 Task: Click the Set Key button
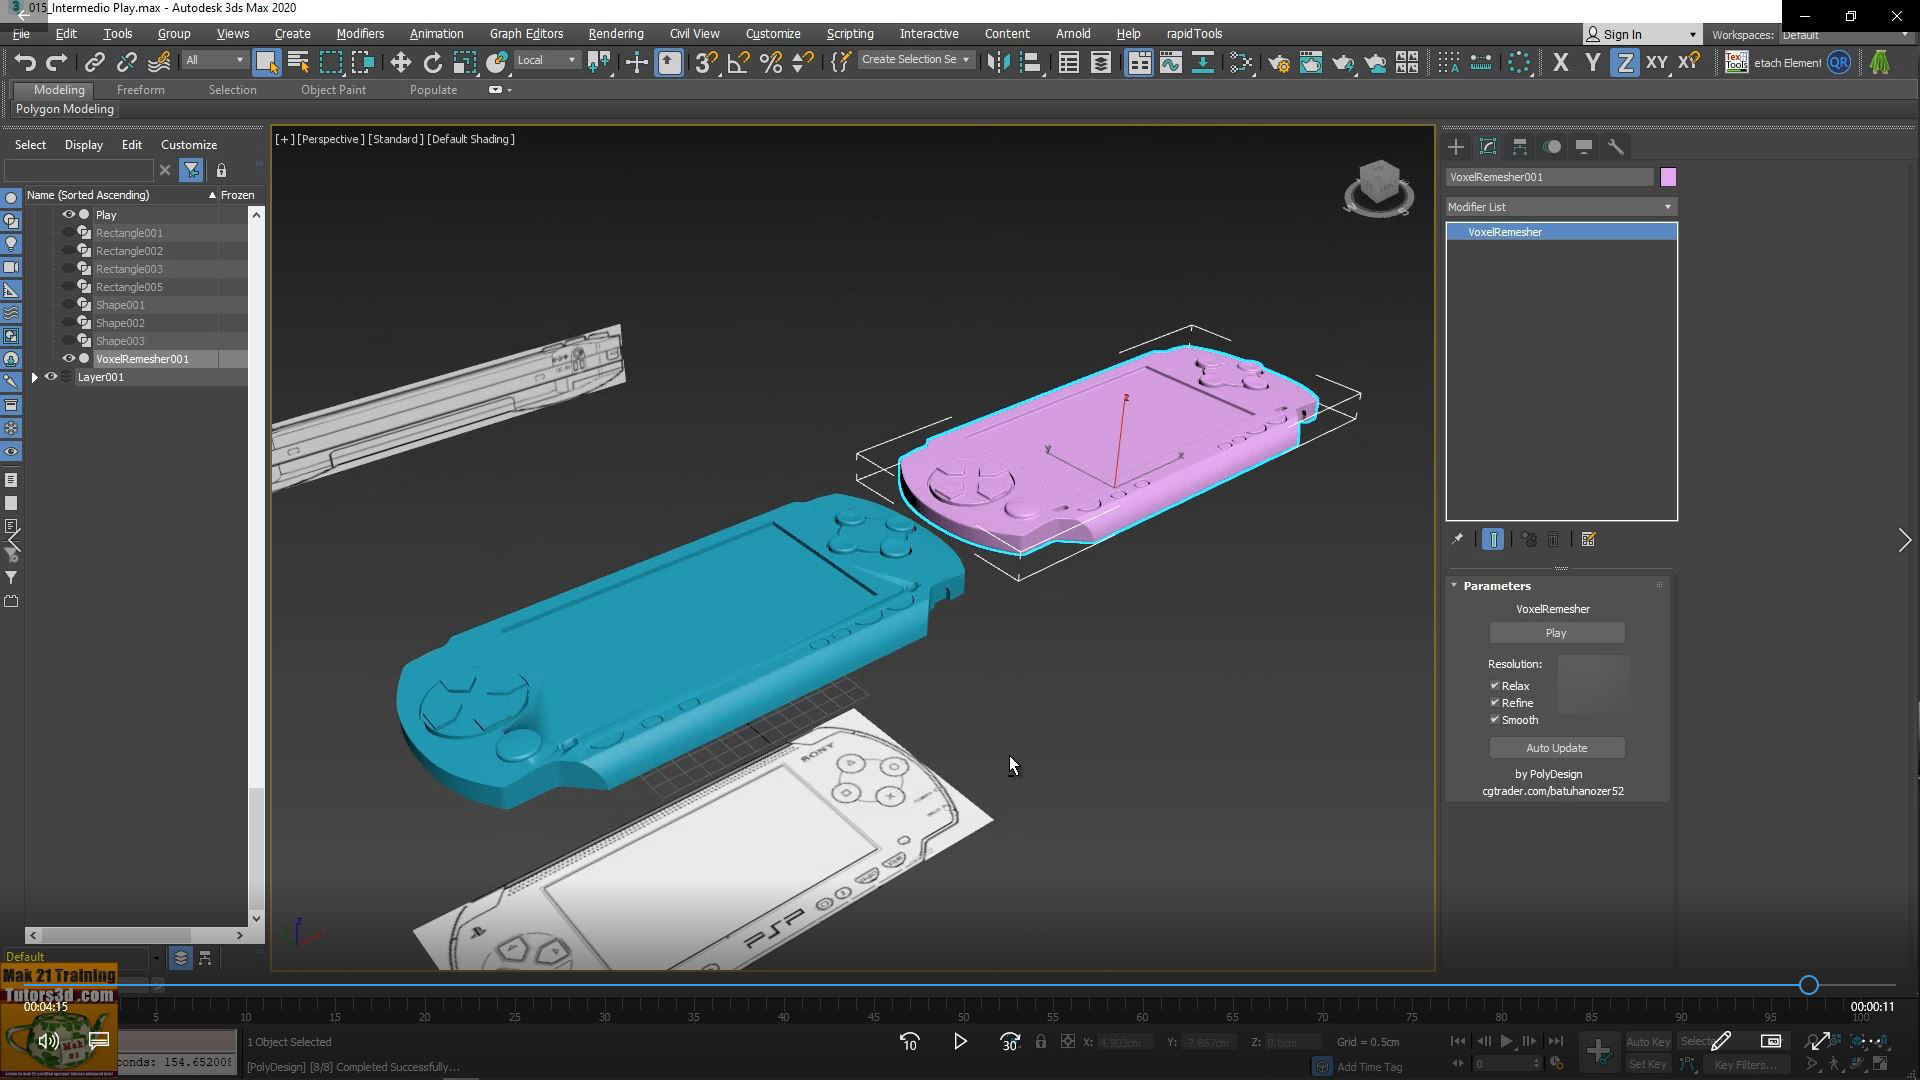tap(1648, 1064)
